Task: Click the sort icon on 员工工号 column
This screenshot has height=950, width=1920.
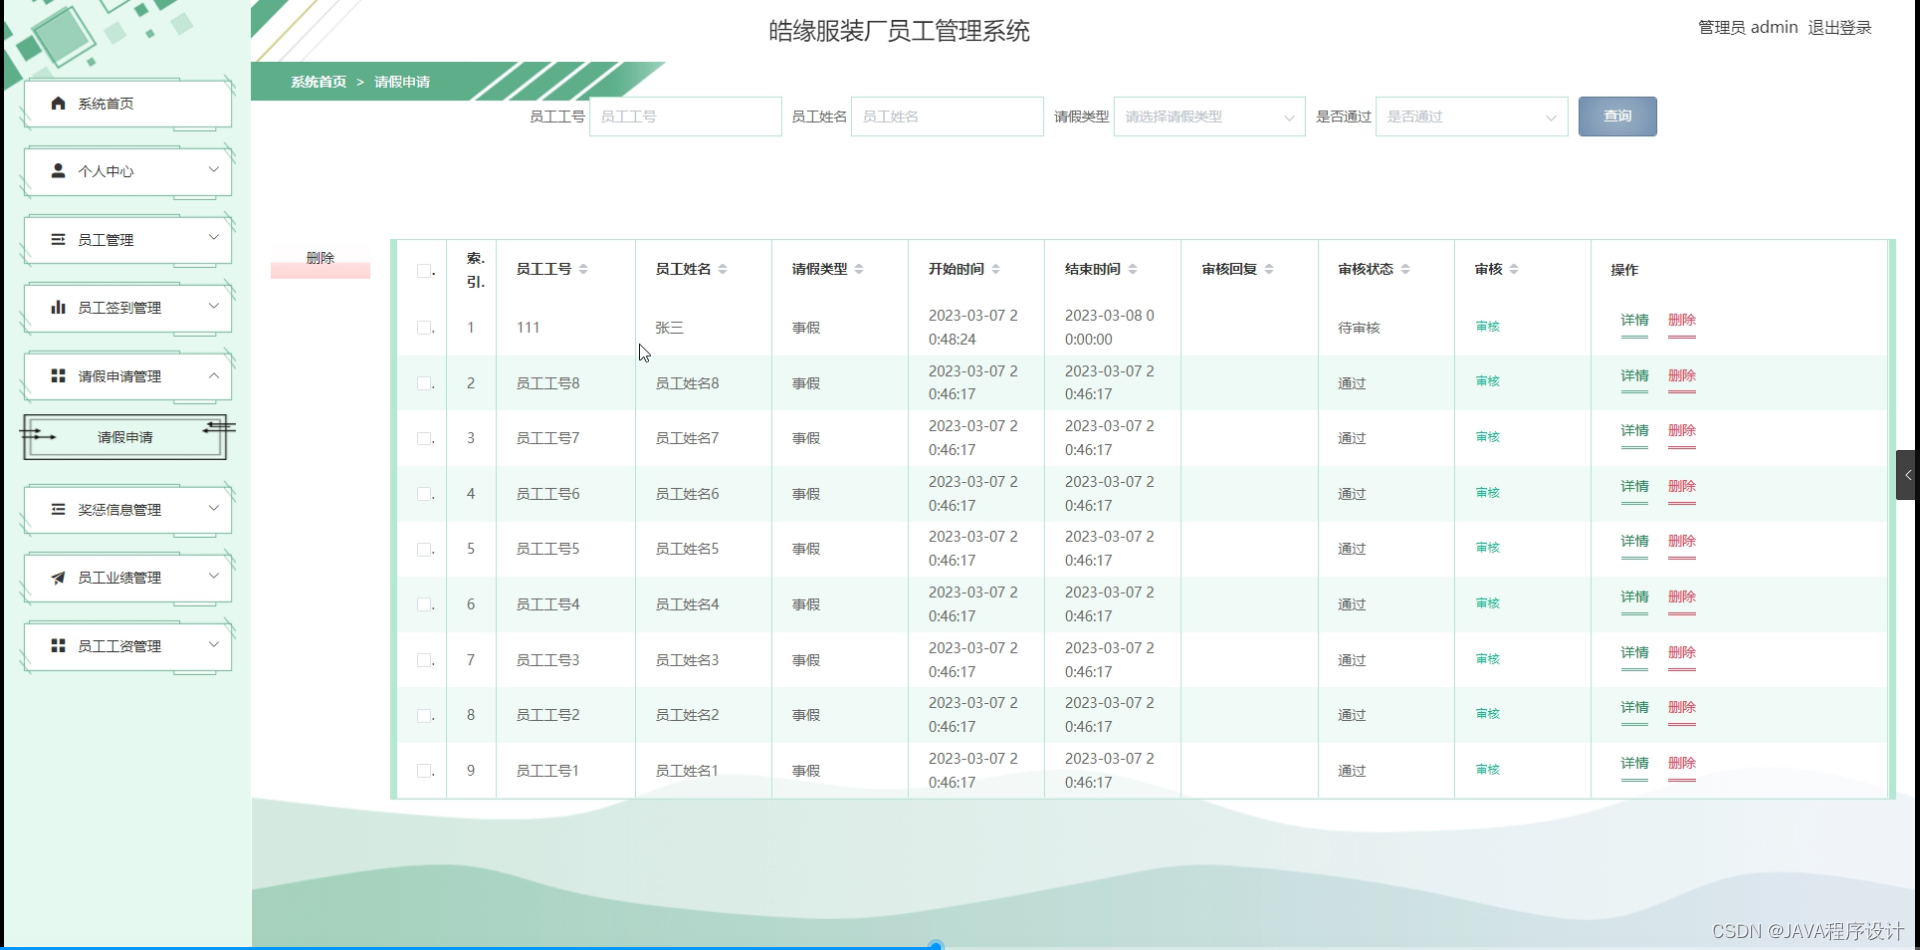Action: click(x=584, y=268)
